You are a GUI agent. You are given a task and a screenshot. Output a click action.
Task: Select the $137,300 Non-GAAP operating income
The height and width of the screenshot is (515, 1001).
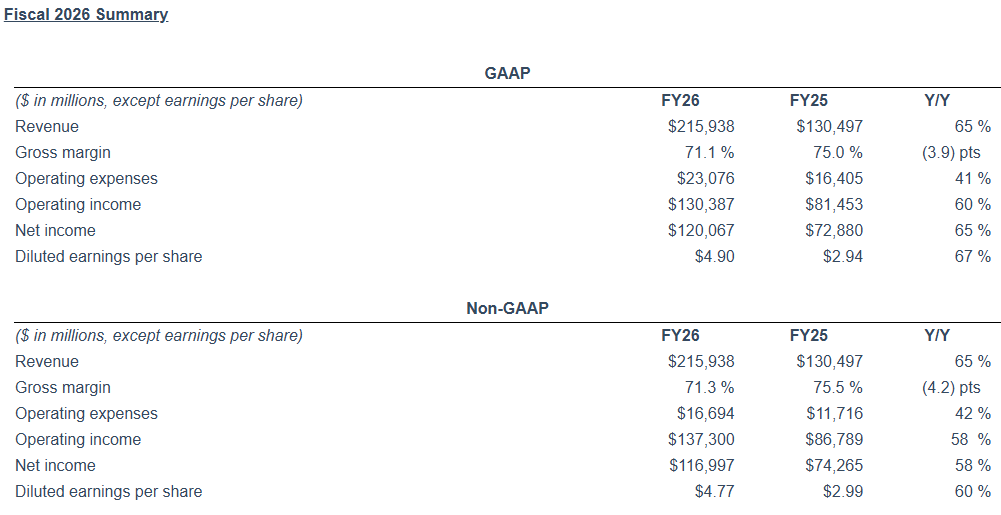[701, 440]
